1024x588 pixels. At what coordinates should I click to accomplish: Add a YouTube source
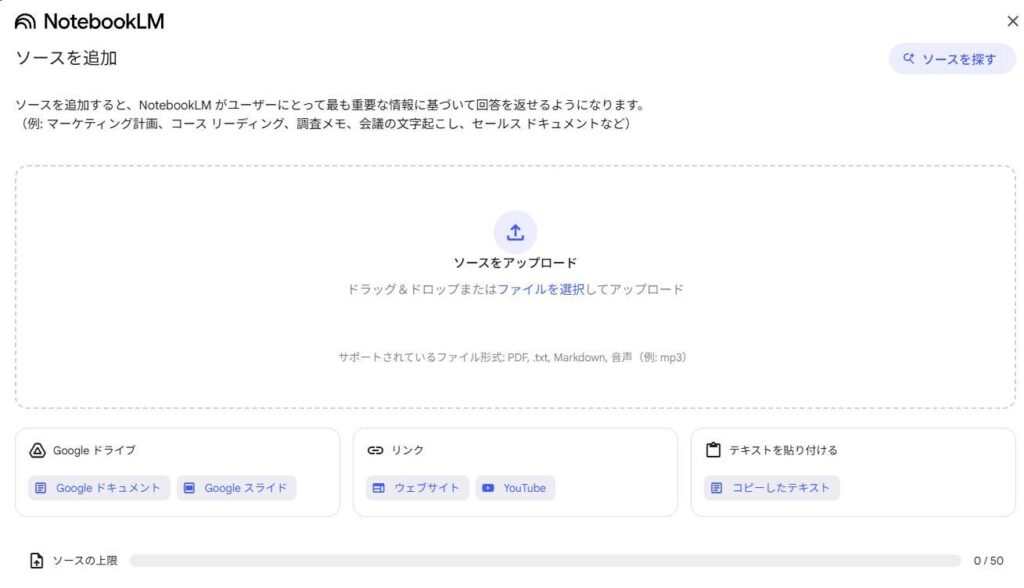tap(515, 488)
